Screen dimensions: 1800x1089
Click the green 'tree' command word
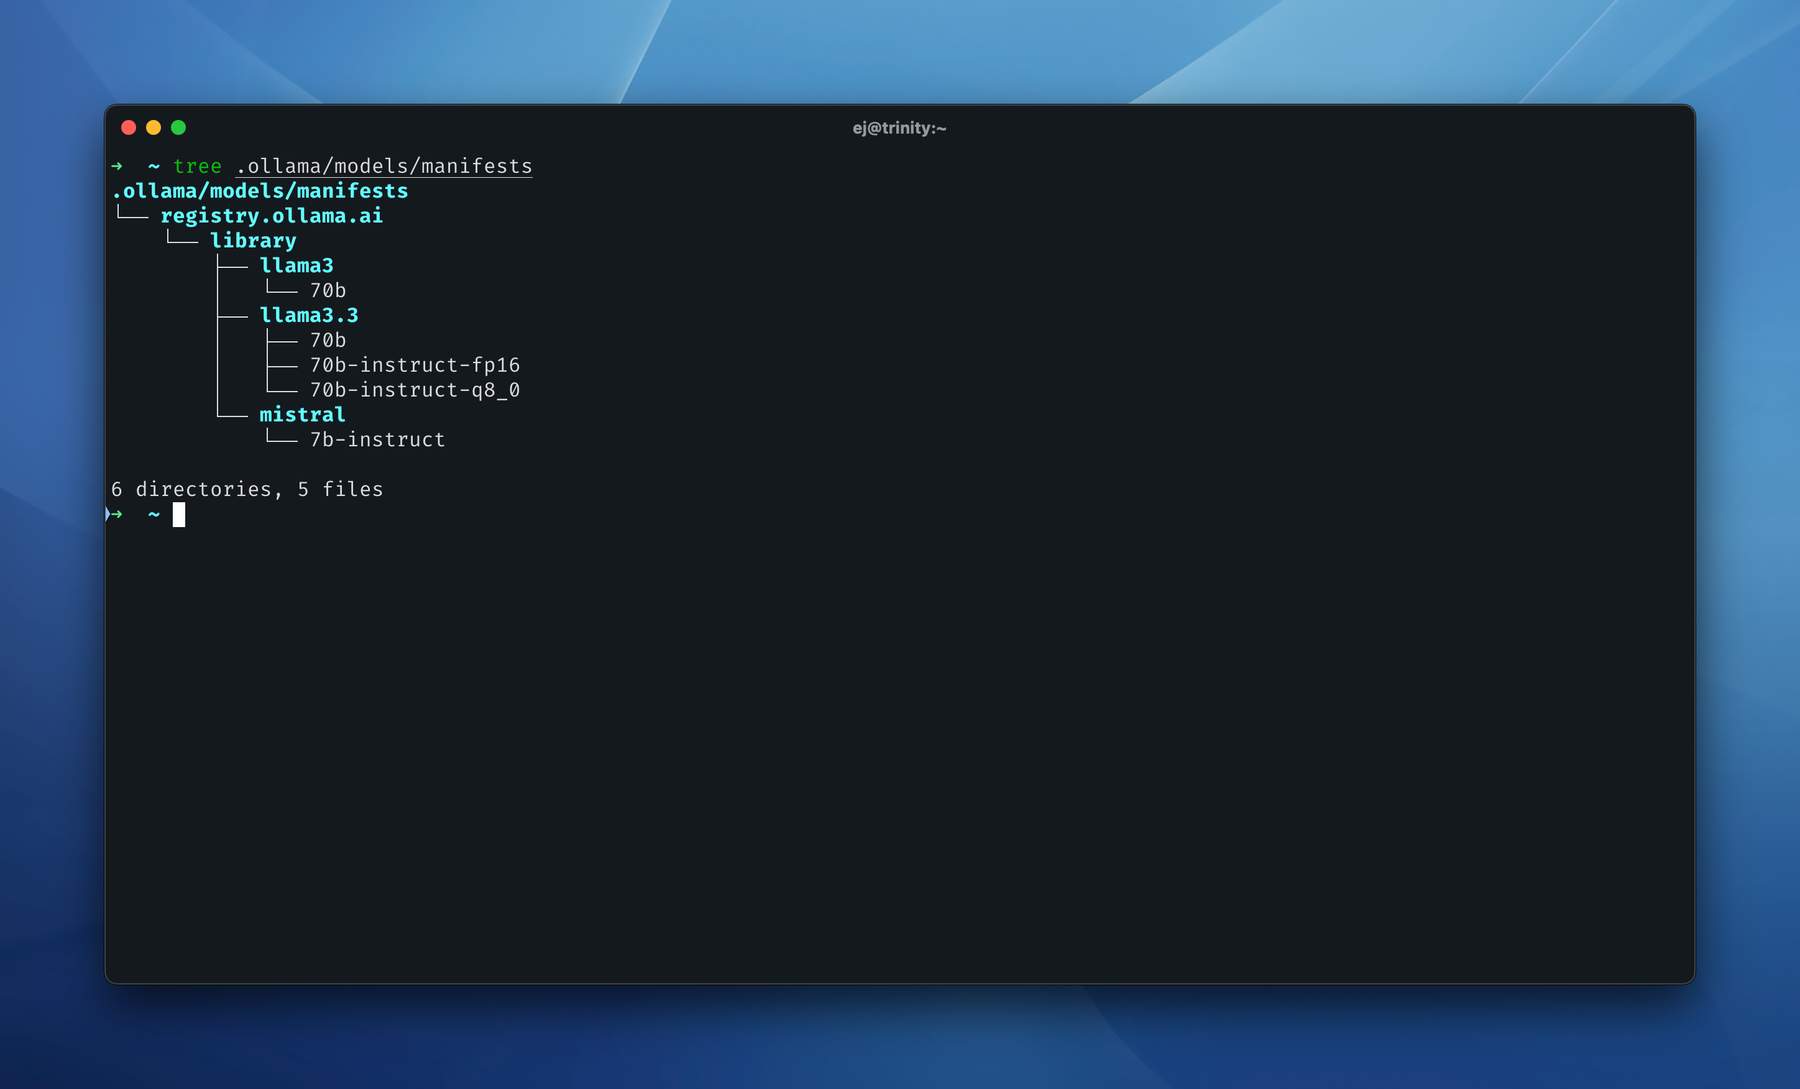click(x=197, y=166)
